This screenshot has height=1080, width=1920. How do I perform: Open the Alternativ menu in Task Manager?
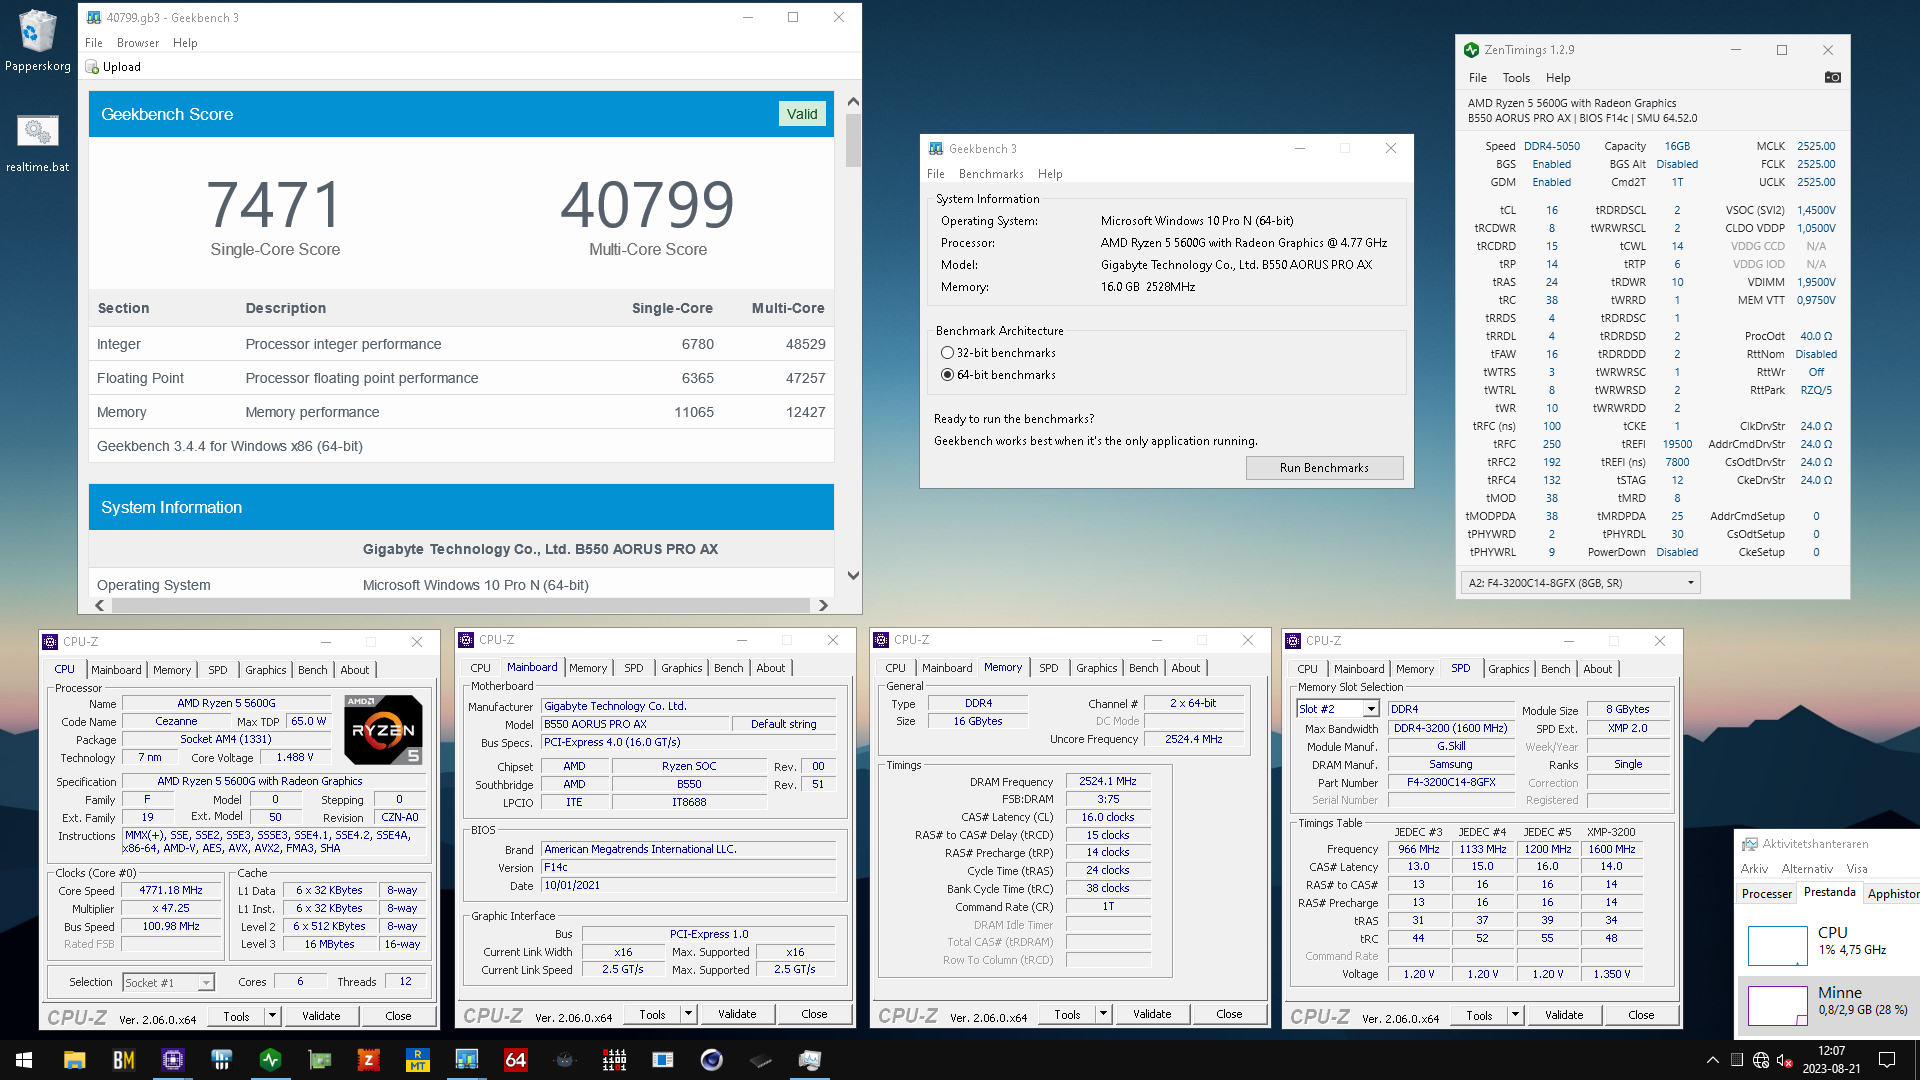click(x=1807, y=869)
